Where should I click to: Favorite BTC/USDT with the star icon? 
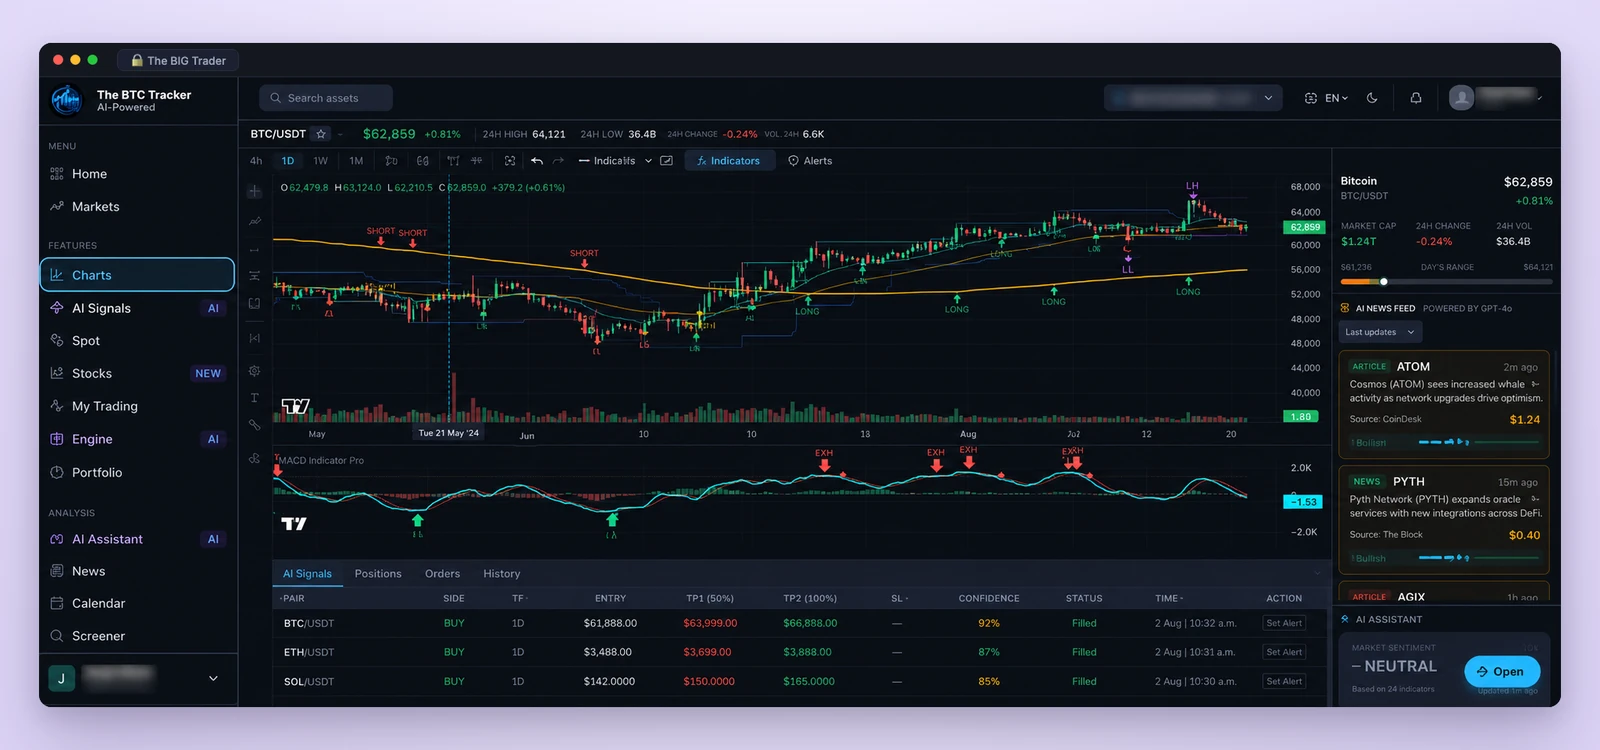321,134
